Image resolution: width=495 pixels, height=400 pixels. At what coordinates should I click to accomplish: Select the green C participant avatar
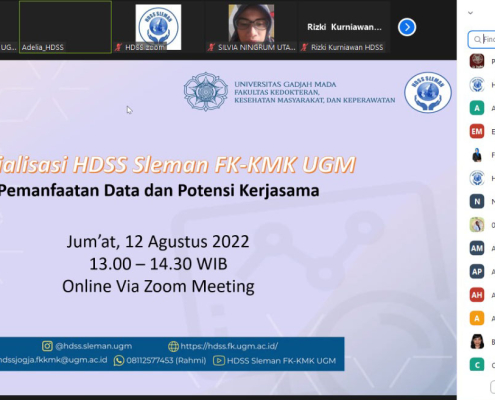(x=477, y=365)
